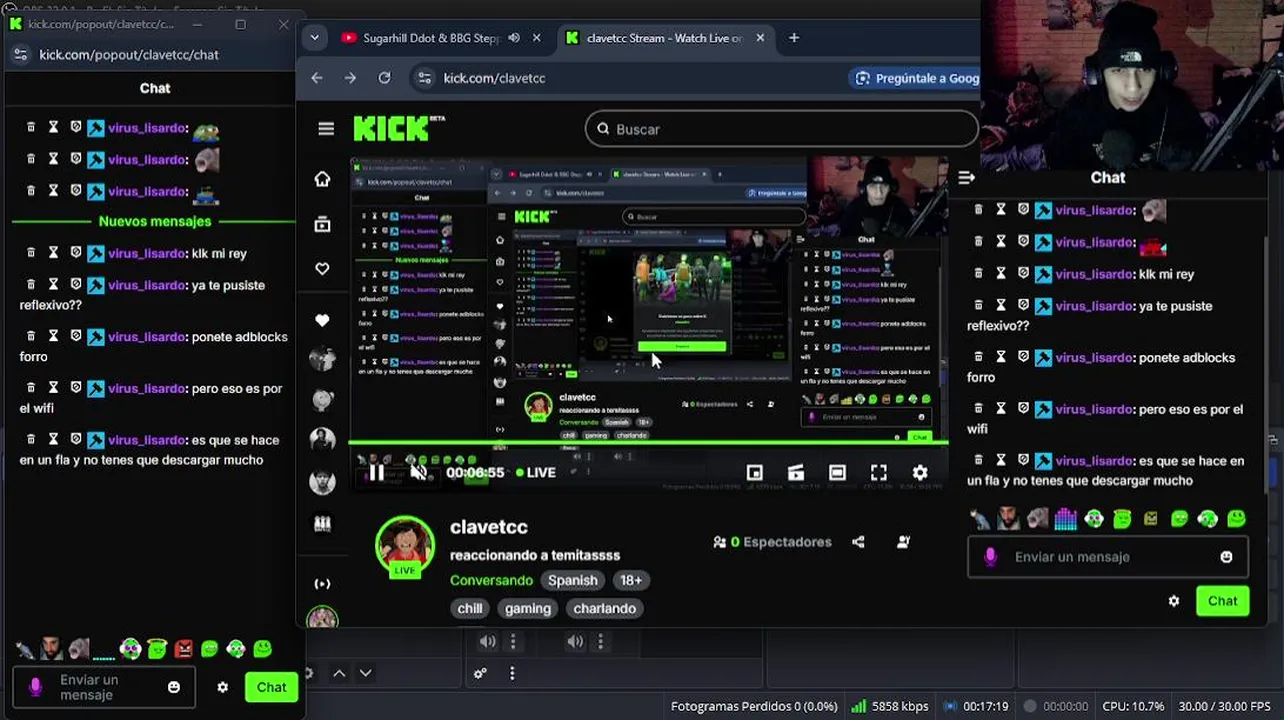Toggle the first OBS mixer speaker mute icon
This screenshot has height=720, width=1284.
487,642
